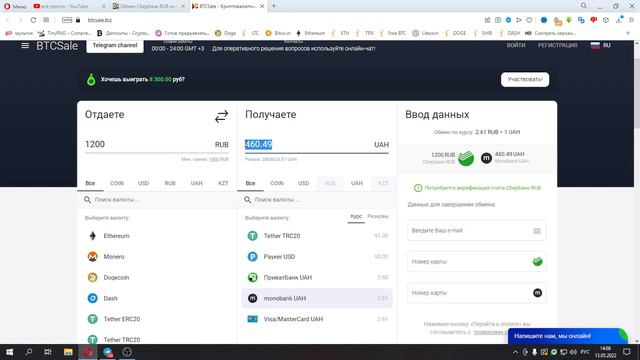Open Opera from the taskbar
640x360 pixels.
coord(88,352)
